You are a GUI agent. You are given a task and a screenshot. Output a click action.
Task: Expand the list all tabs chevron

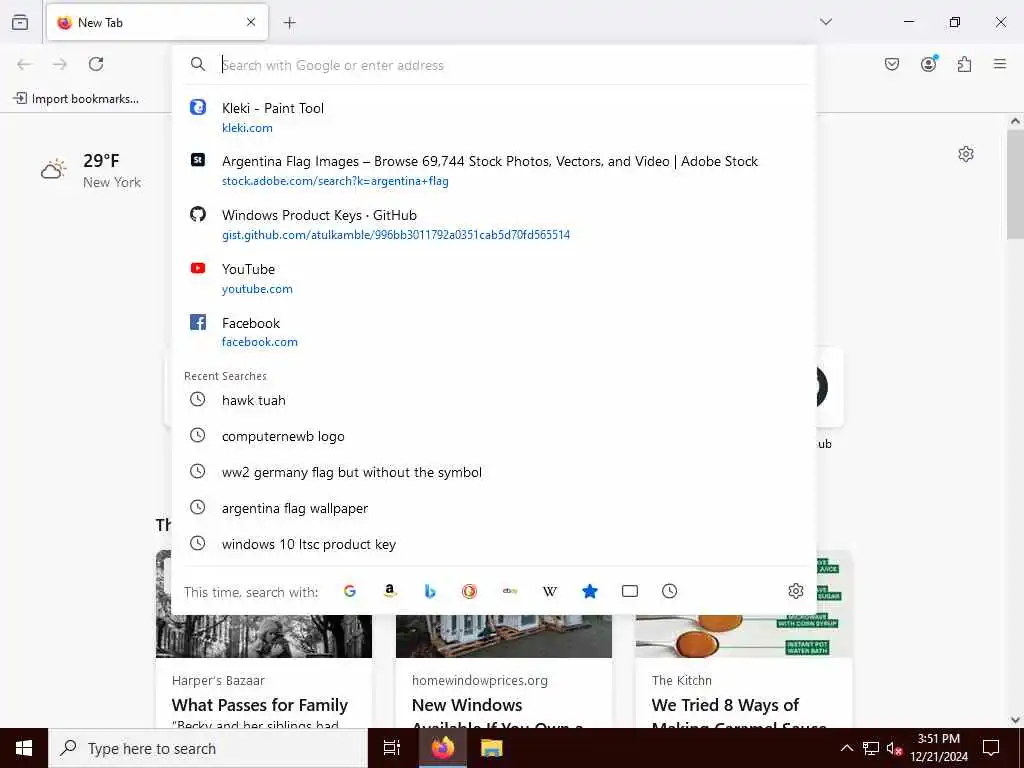[825, 22]
